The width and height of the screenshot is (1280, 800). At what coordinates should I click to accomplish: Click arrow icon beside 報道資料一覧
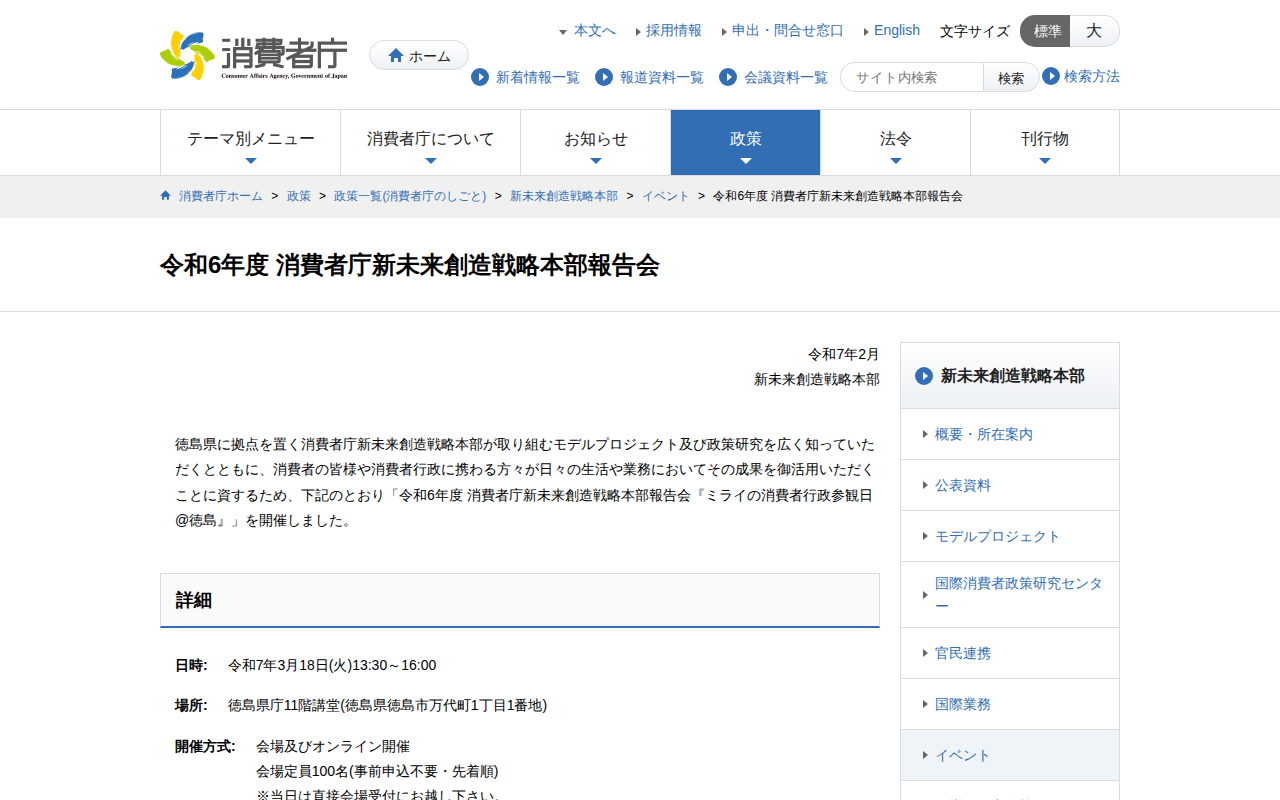(x=604, y=77)
